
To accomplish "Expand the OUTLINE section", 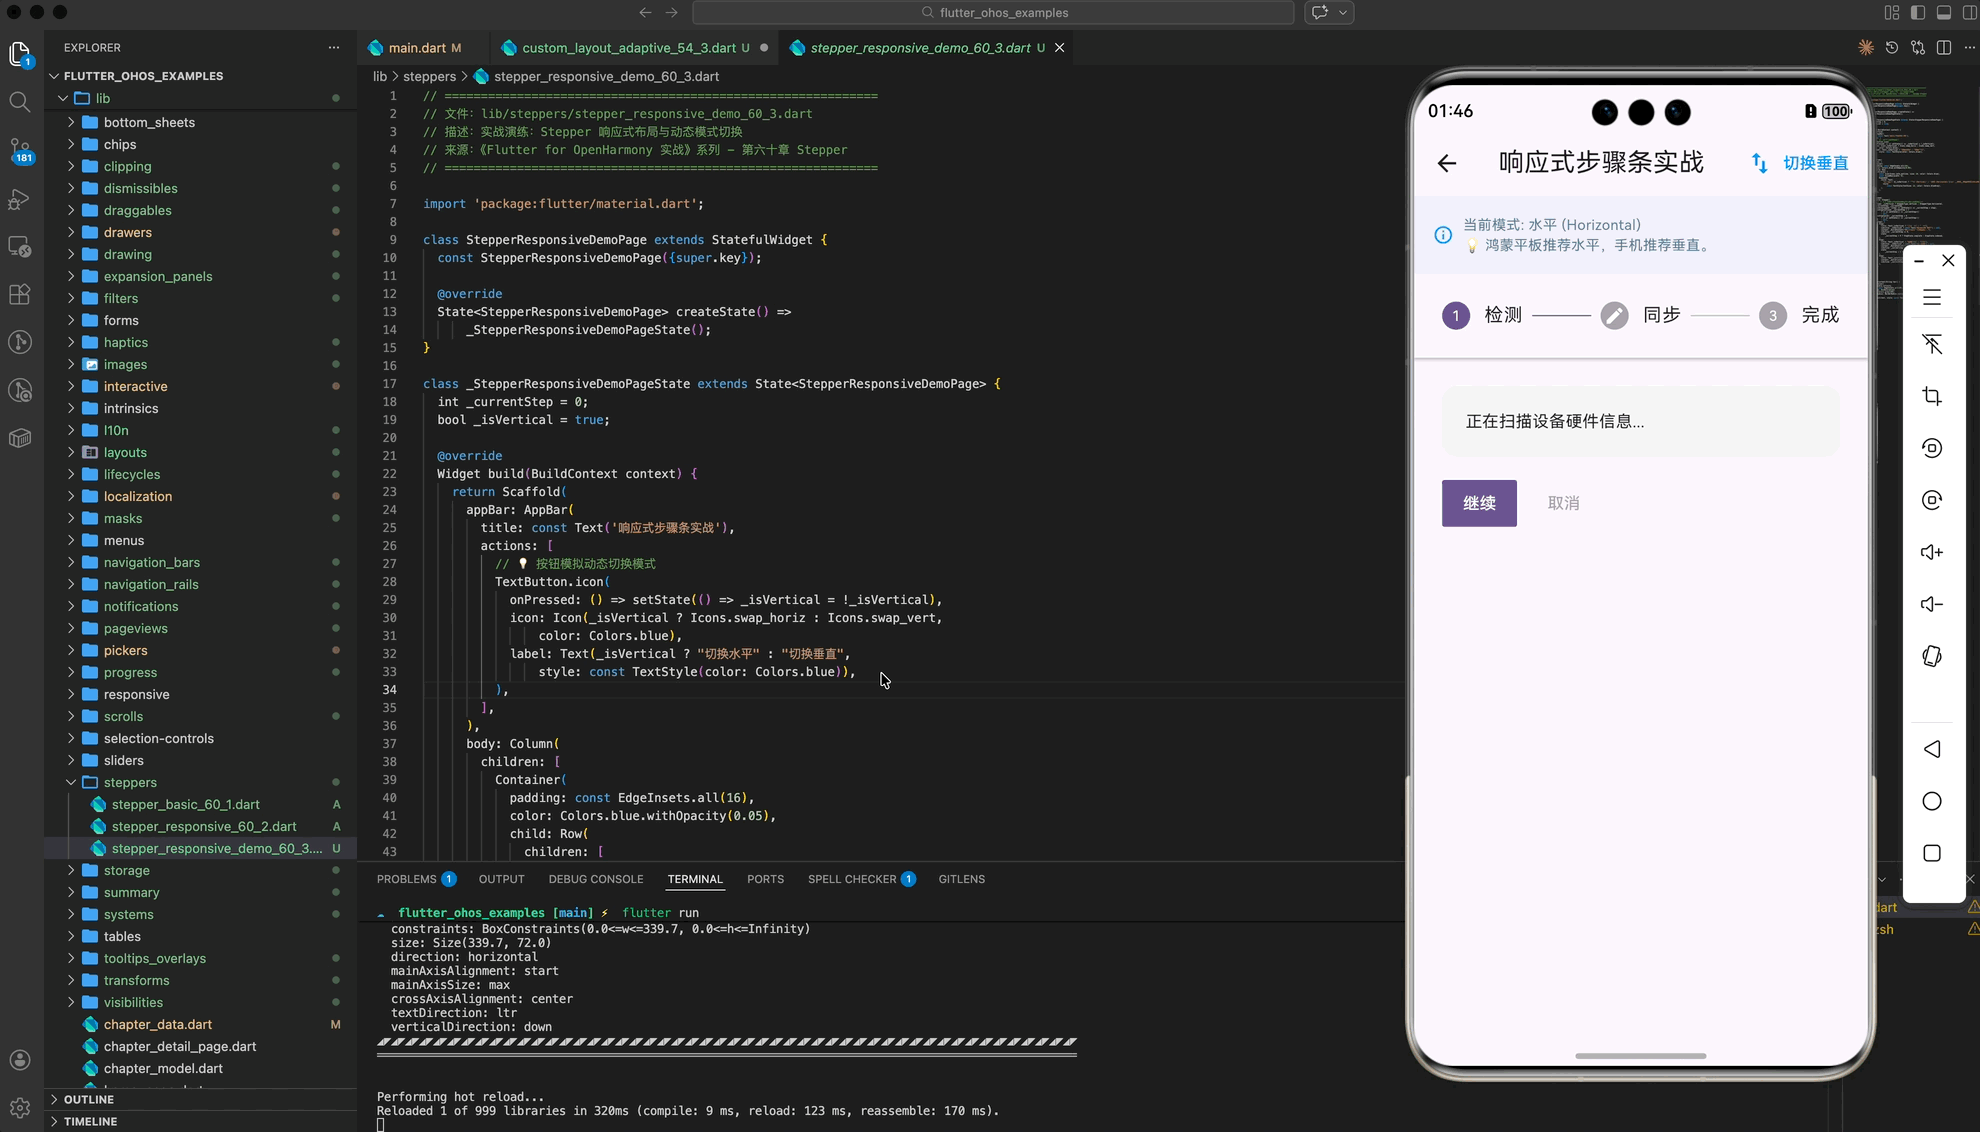I will (x=89, y=1099).
